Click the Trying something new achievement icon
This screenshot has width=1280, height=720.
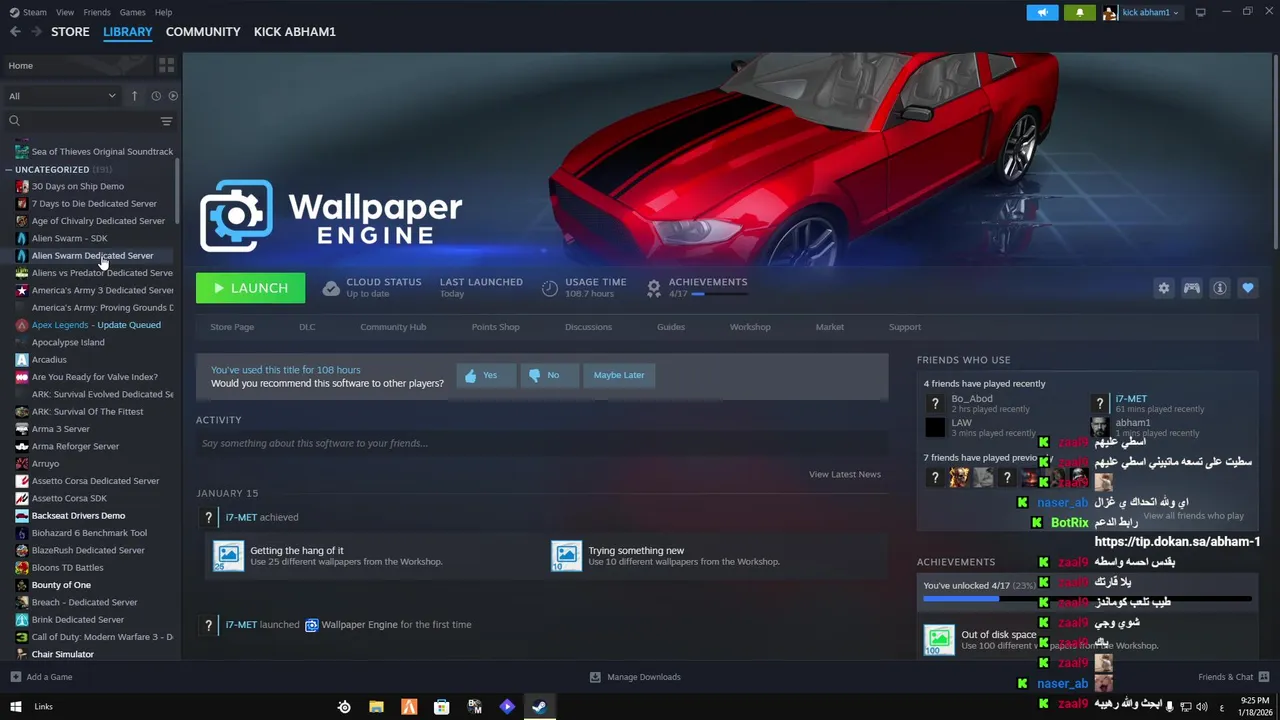[x=566, y=556]
